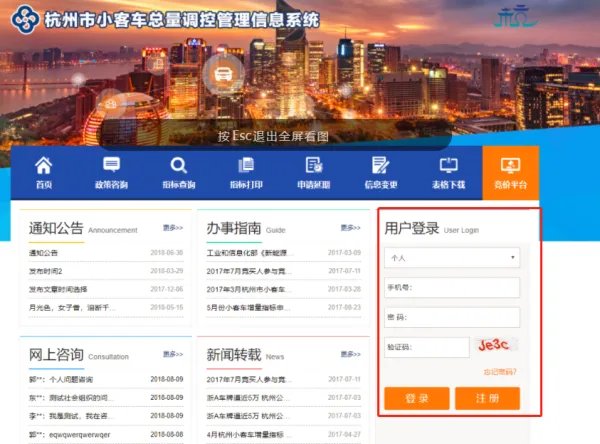Select the 信息变更 edit pencil icon
Screen dimensions: 600x444
[x=381, y=165]
